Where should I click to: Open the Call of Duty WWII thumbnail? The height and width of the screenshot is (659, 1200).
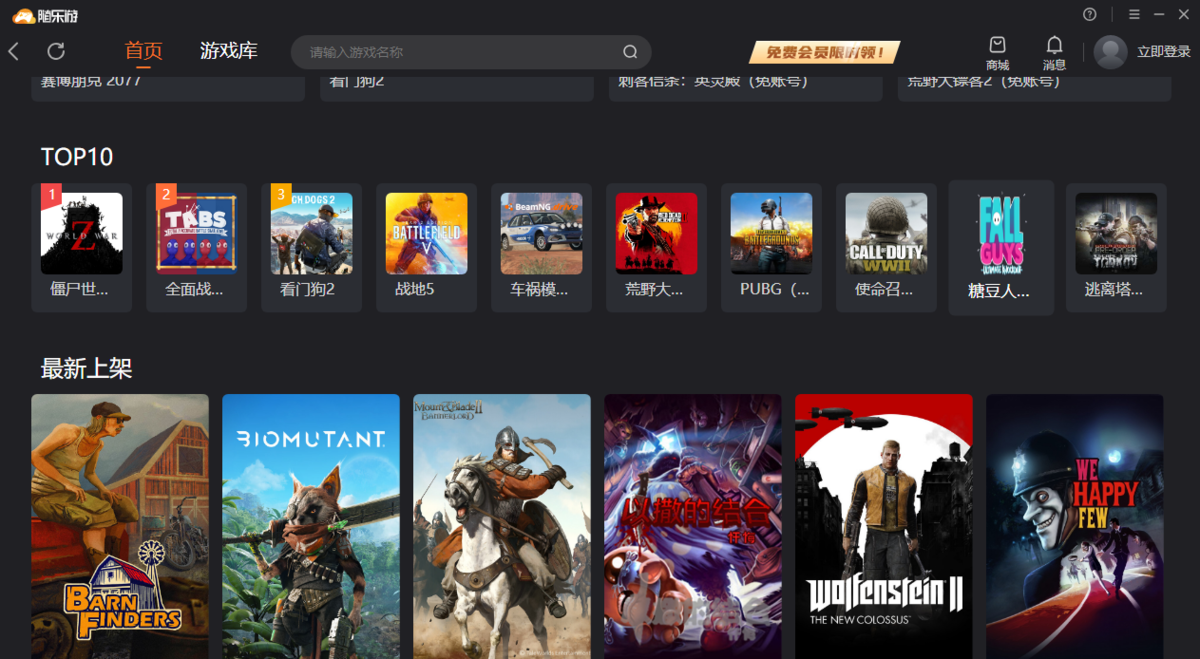(x=887, y=234)
